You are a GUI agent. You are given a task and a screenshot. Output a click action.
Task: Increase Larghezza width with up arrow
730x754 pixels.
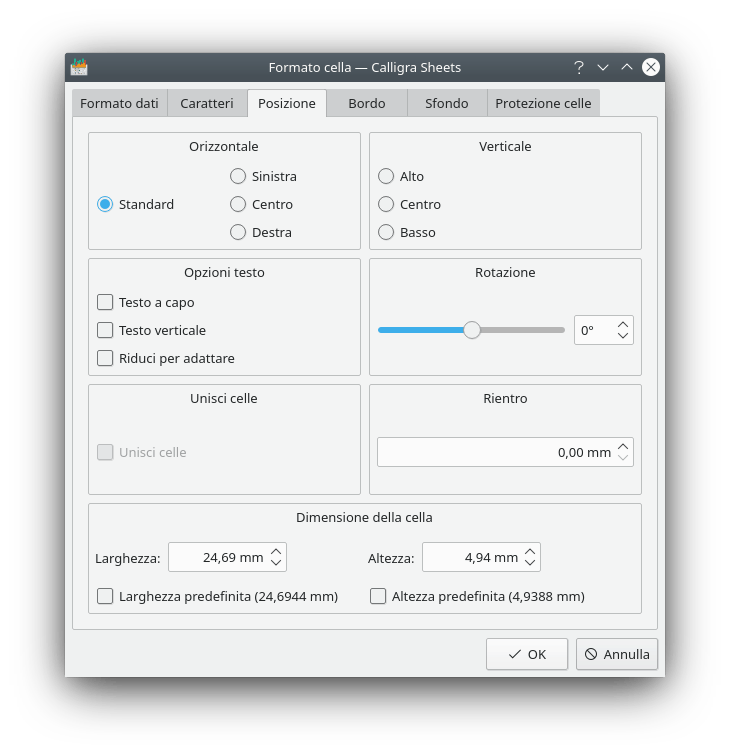pos(276,551)
